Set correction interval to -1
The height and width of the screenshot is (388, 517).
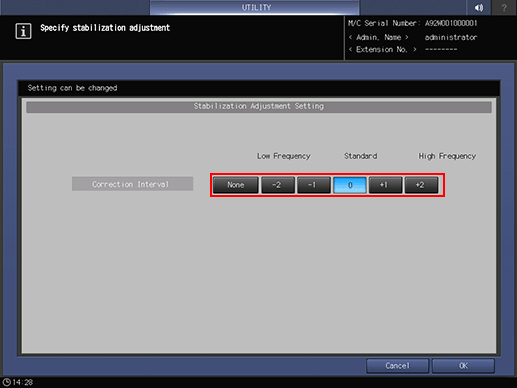point(313,185)
